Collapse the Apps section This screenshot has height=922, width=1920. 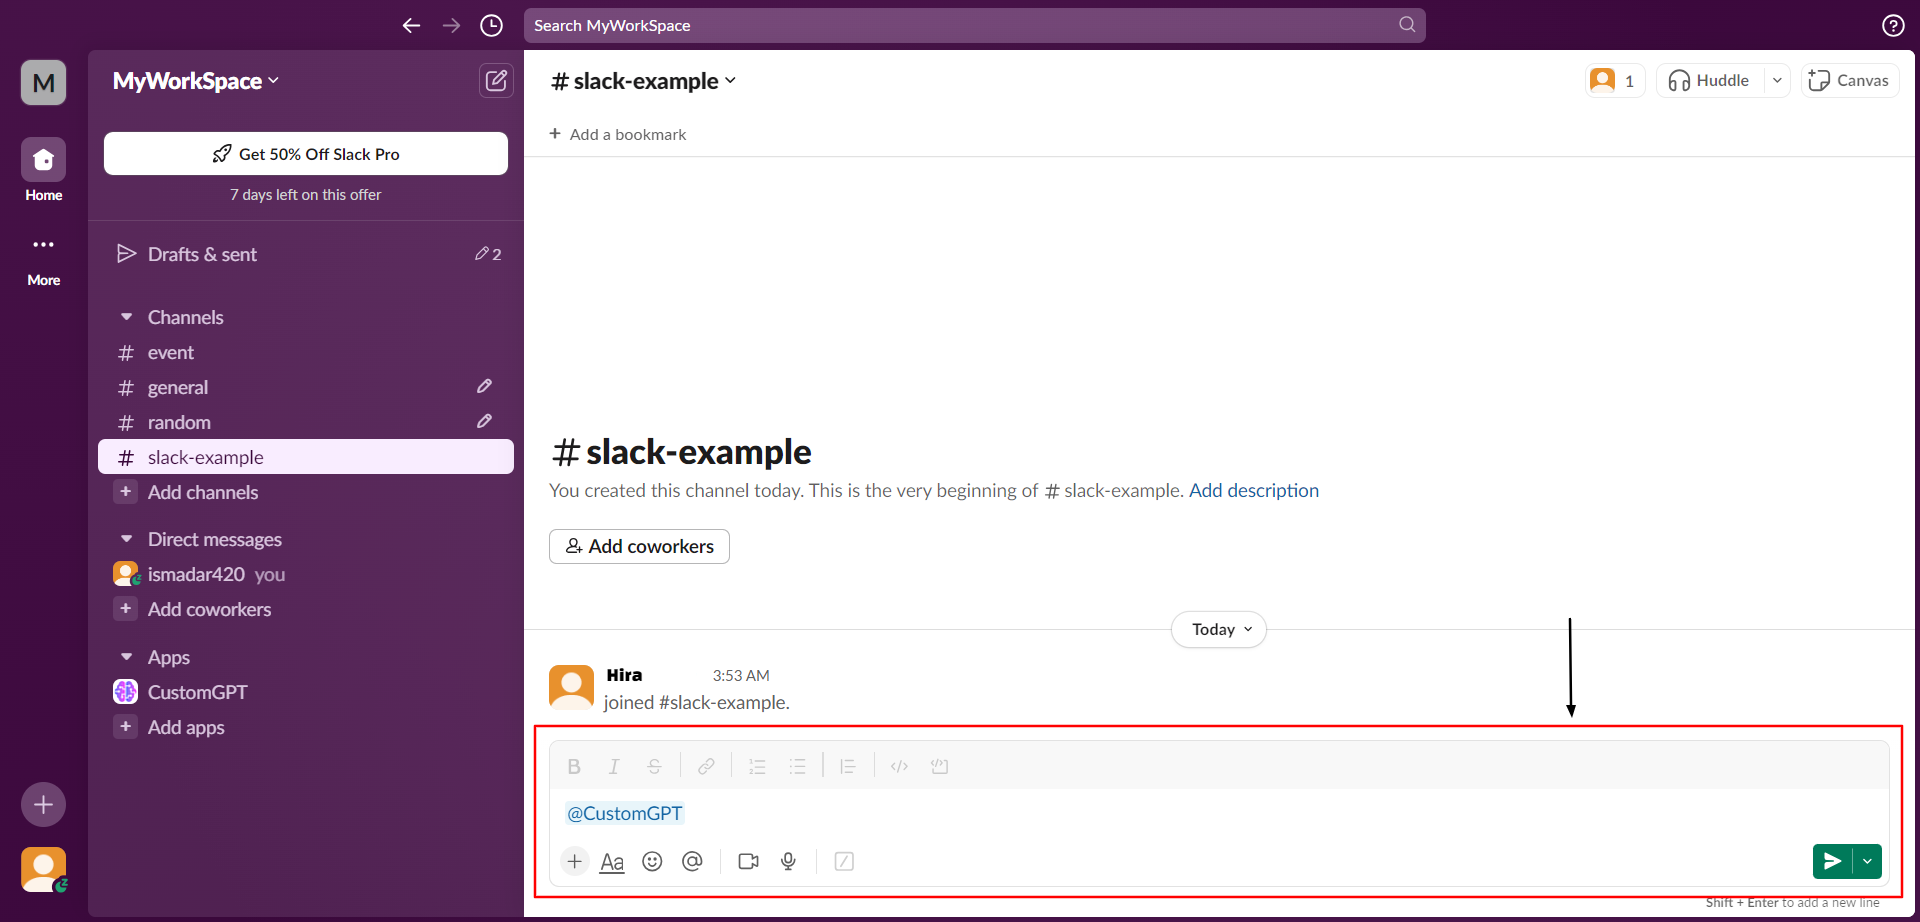127,657
